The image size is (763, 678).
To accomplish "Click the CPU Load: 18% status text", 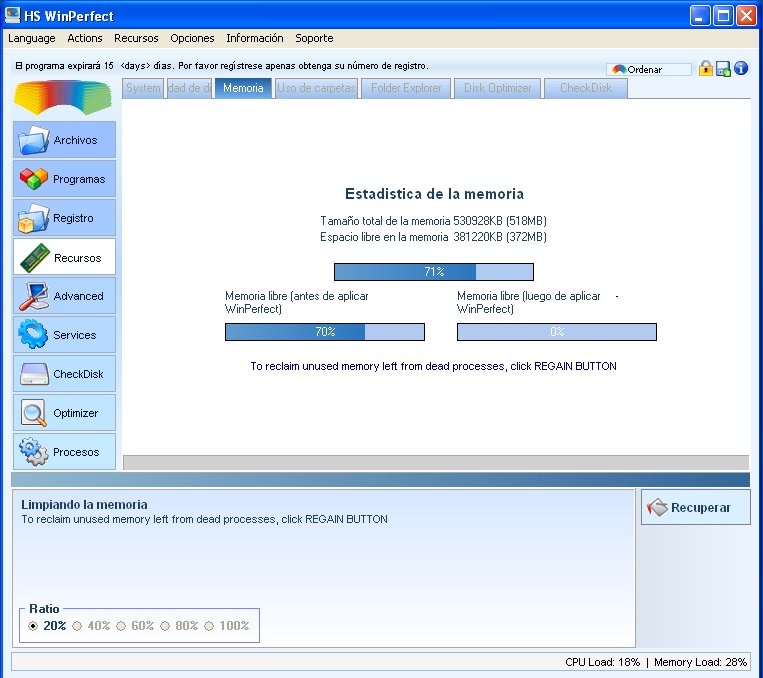I will click(x=602, y=662).
